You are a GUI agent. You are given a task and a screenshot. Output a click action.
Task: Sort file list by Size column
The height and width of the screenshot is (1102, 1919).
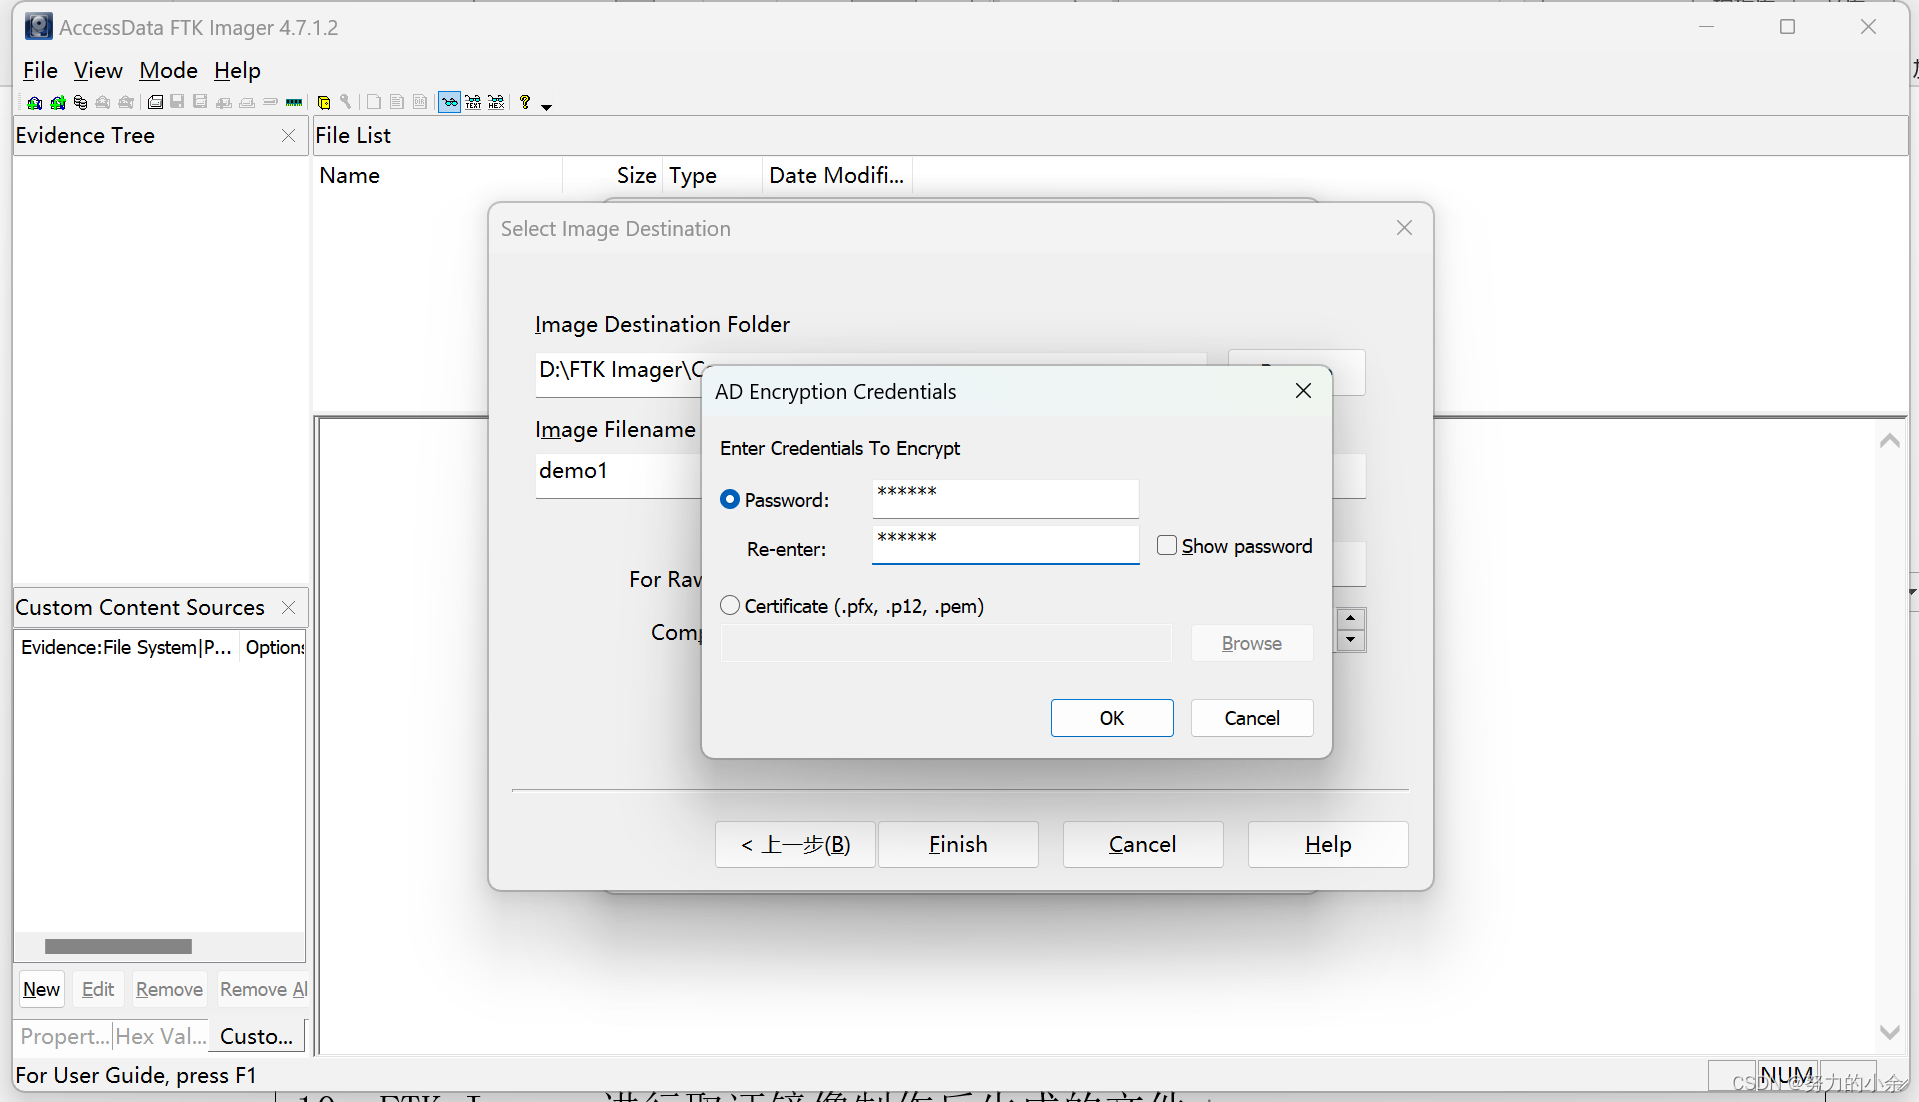(x=612, y=175)
